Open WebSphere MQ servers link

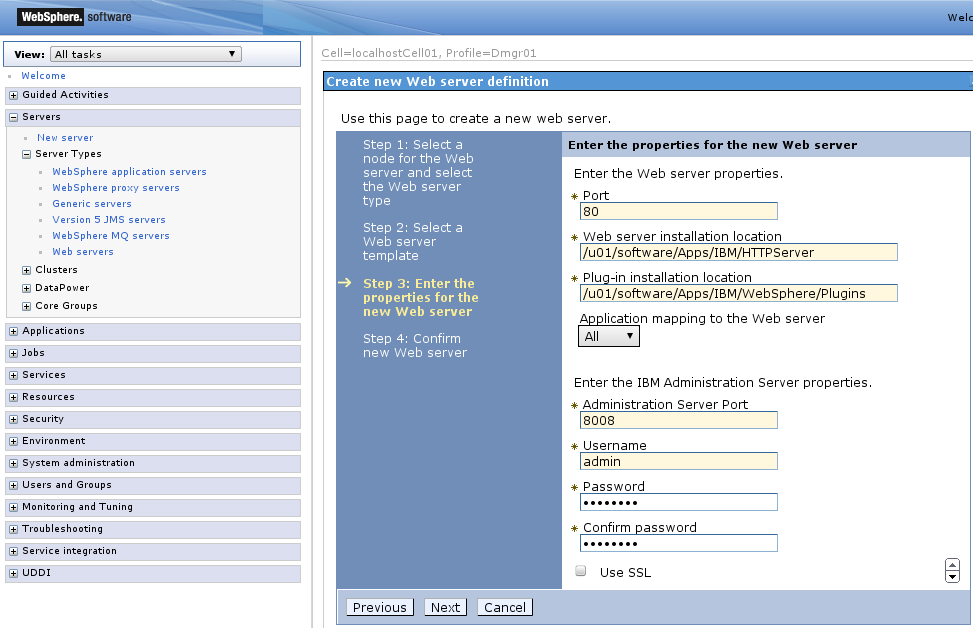point(110,236)
